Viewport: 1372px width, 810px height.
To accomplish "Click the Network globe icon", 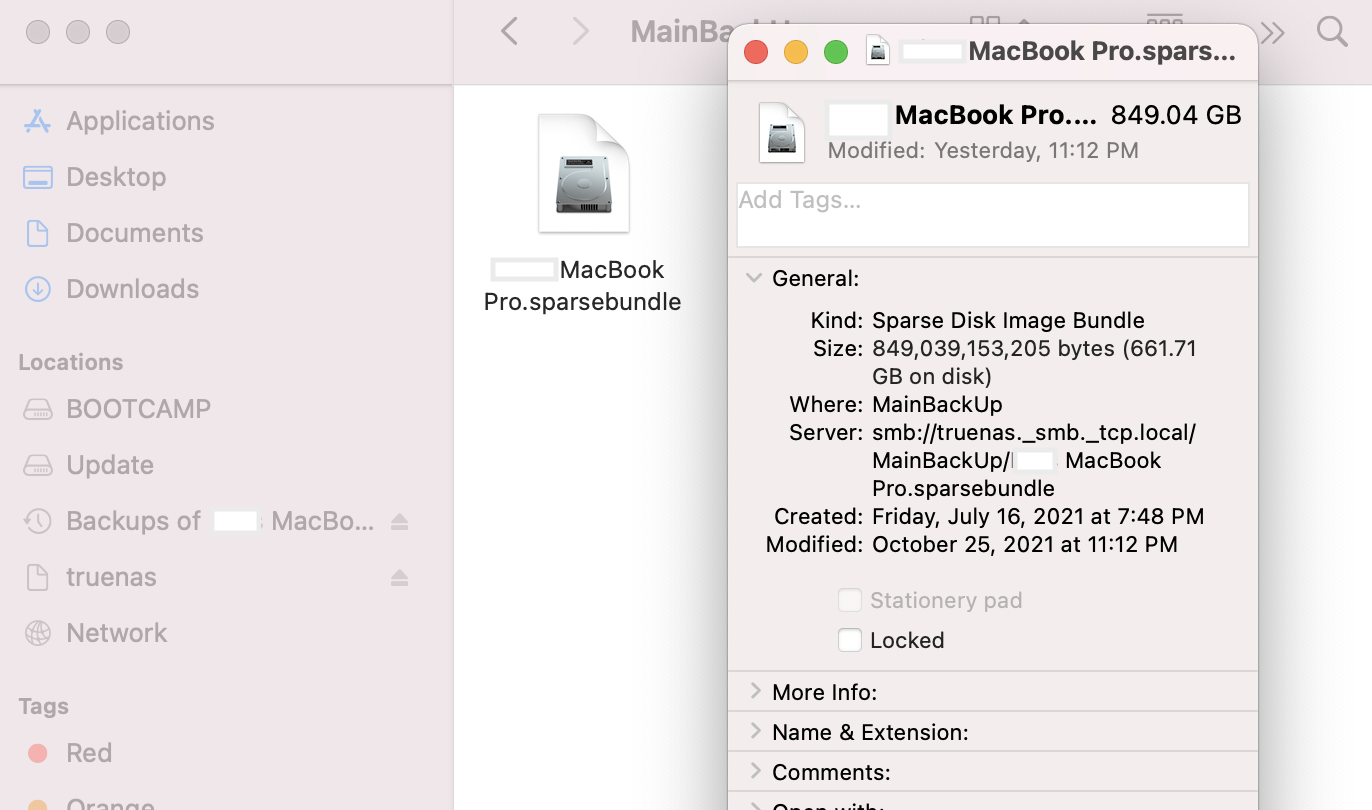I will 37,633.
